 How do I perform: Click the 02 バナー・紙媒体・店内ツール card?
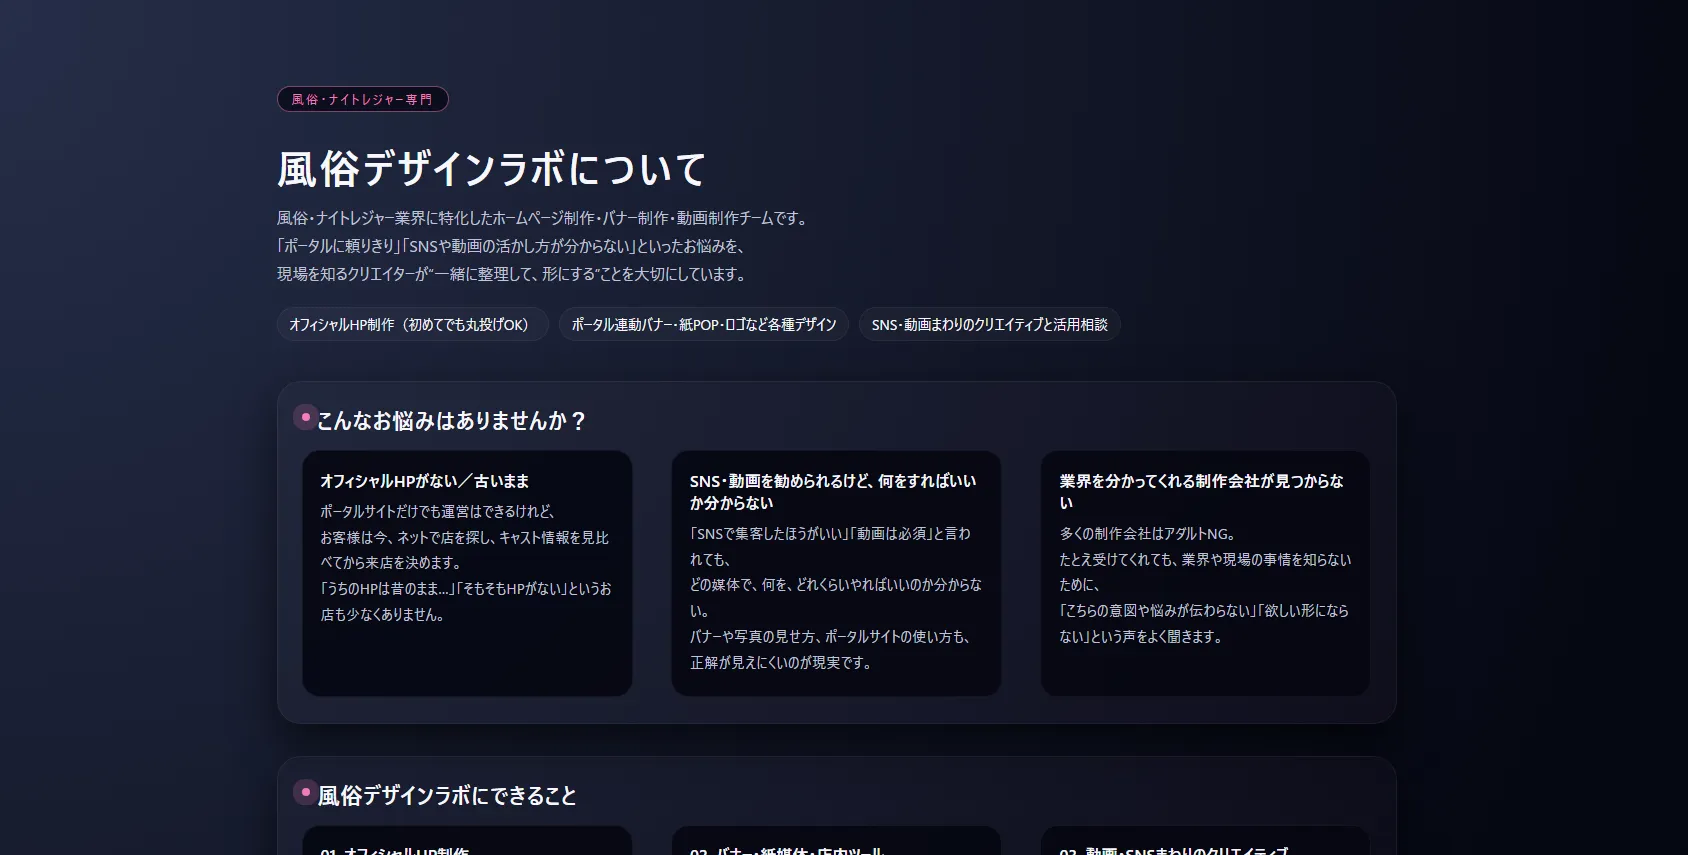point(836,841)
